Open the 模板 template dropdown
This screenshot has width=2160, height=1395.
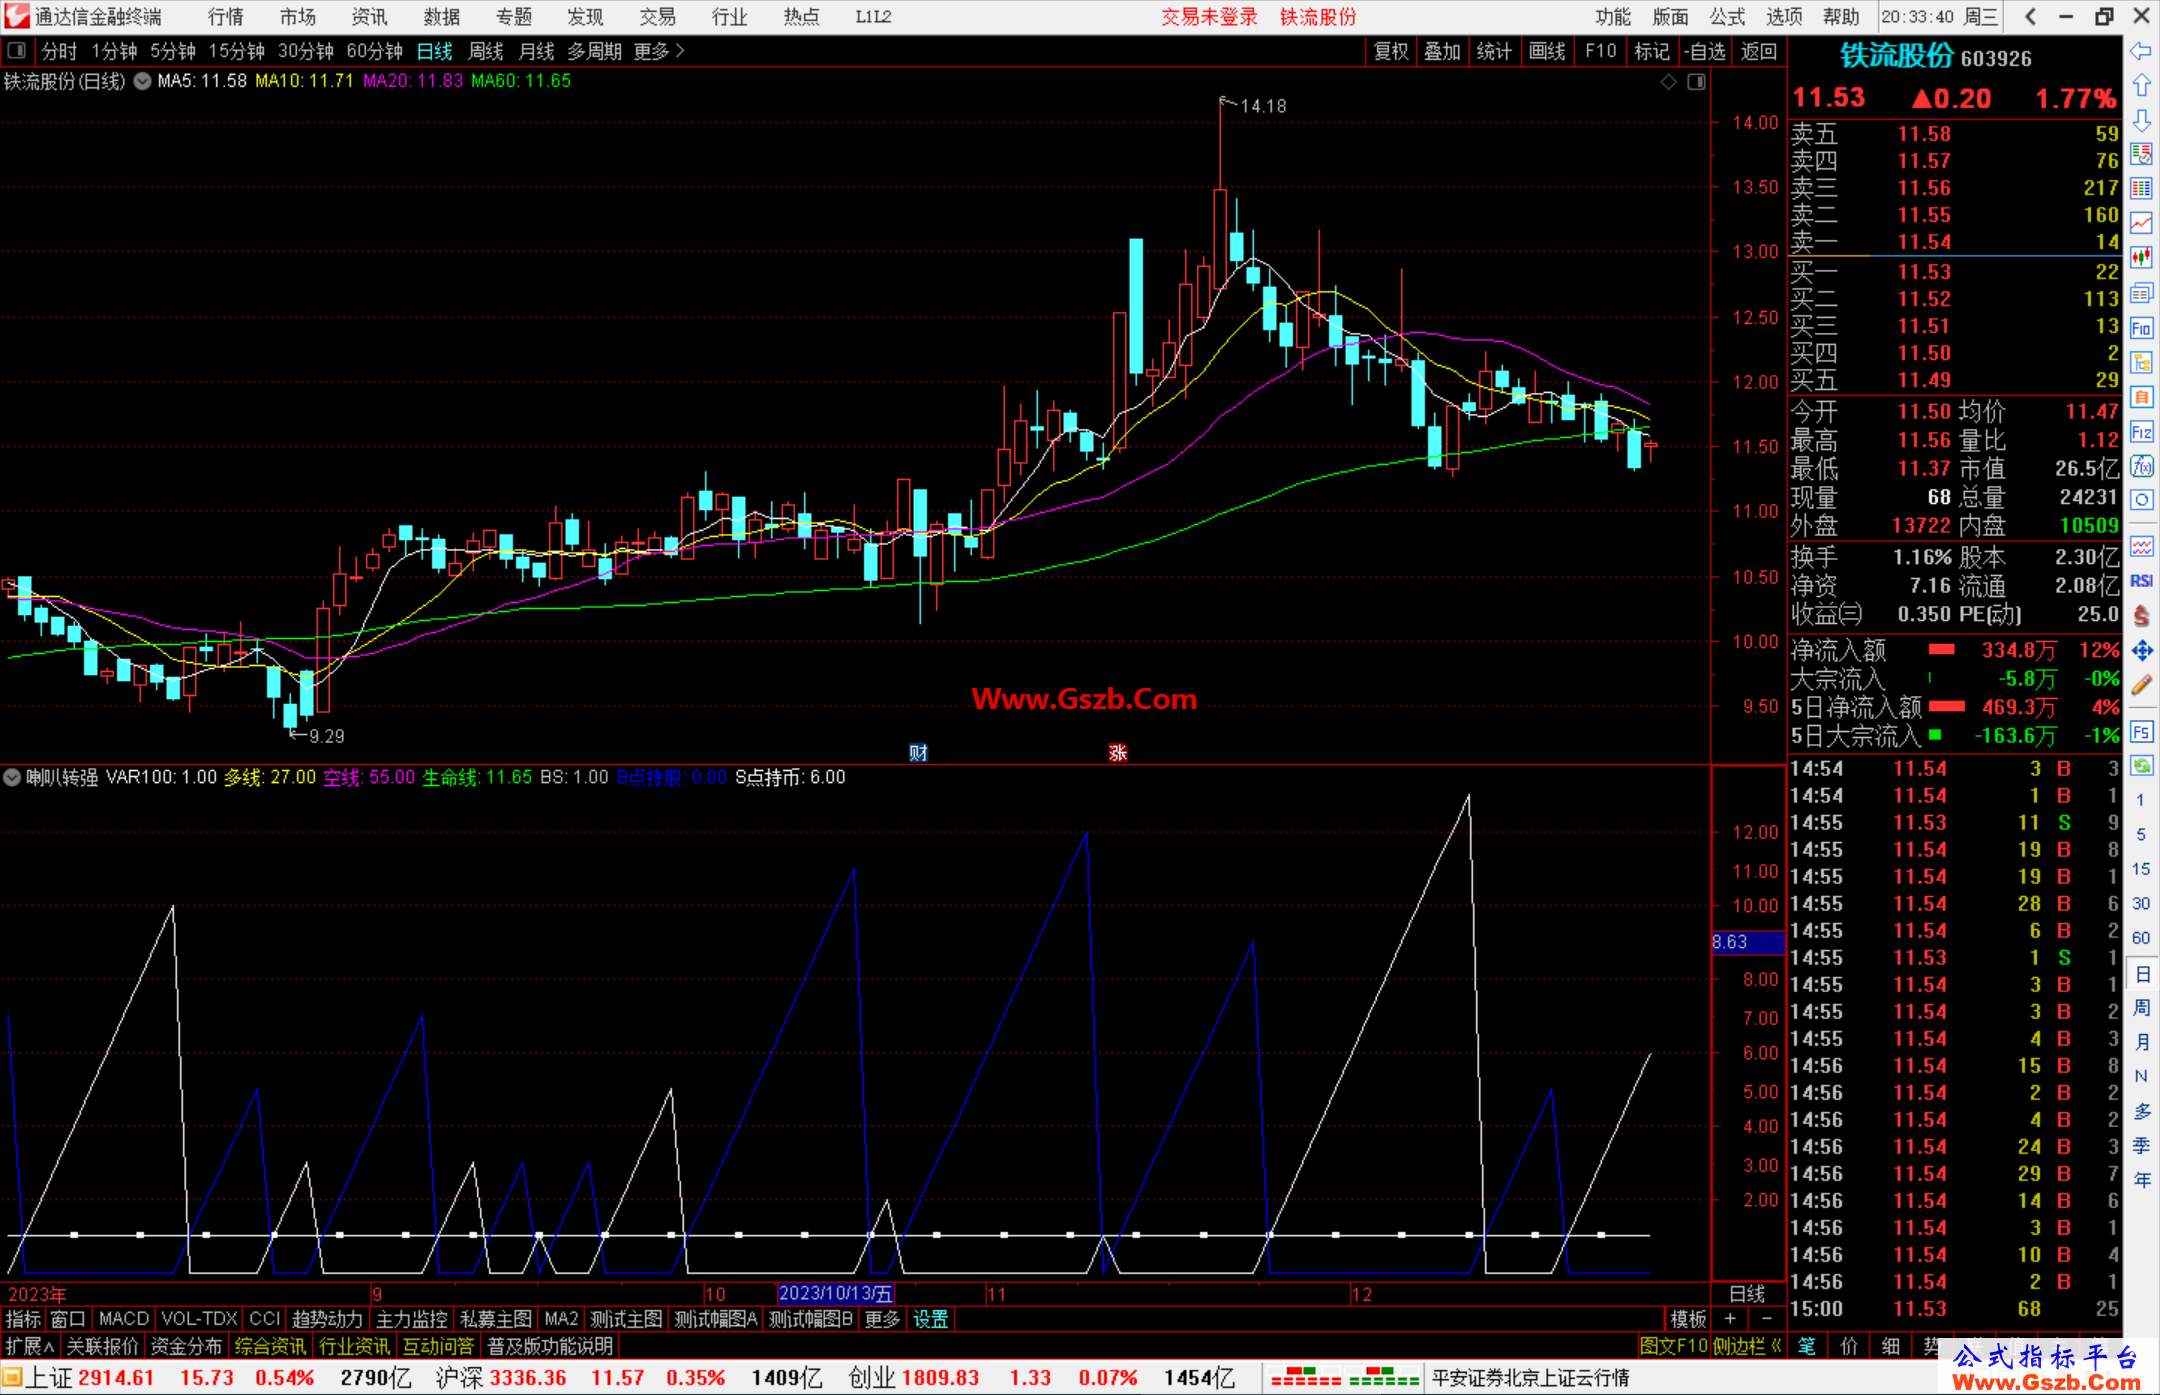1689,1319
